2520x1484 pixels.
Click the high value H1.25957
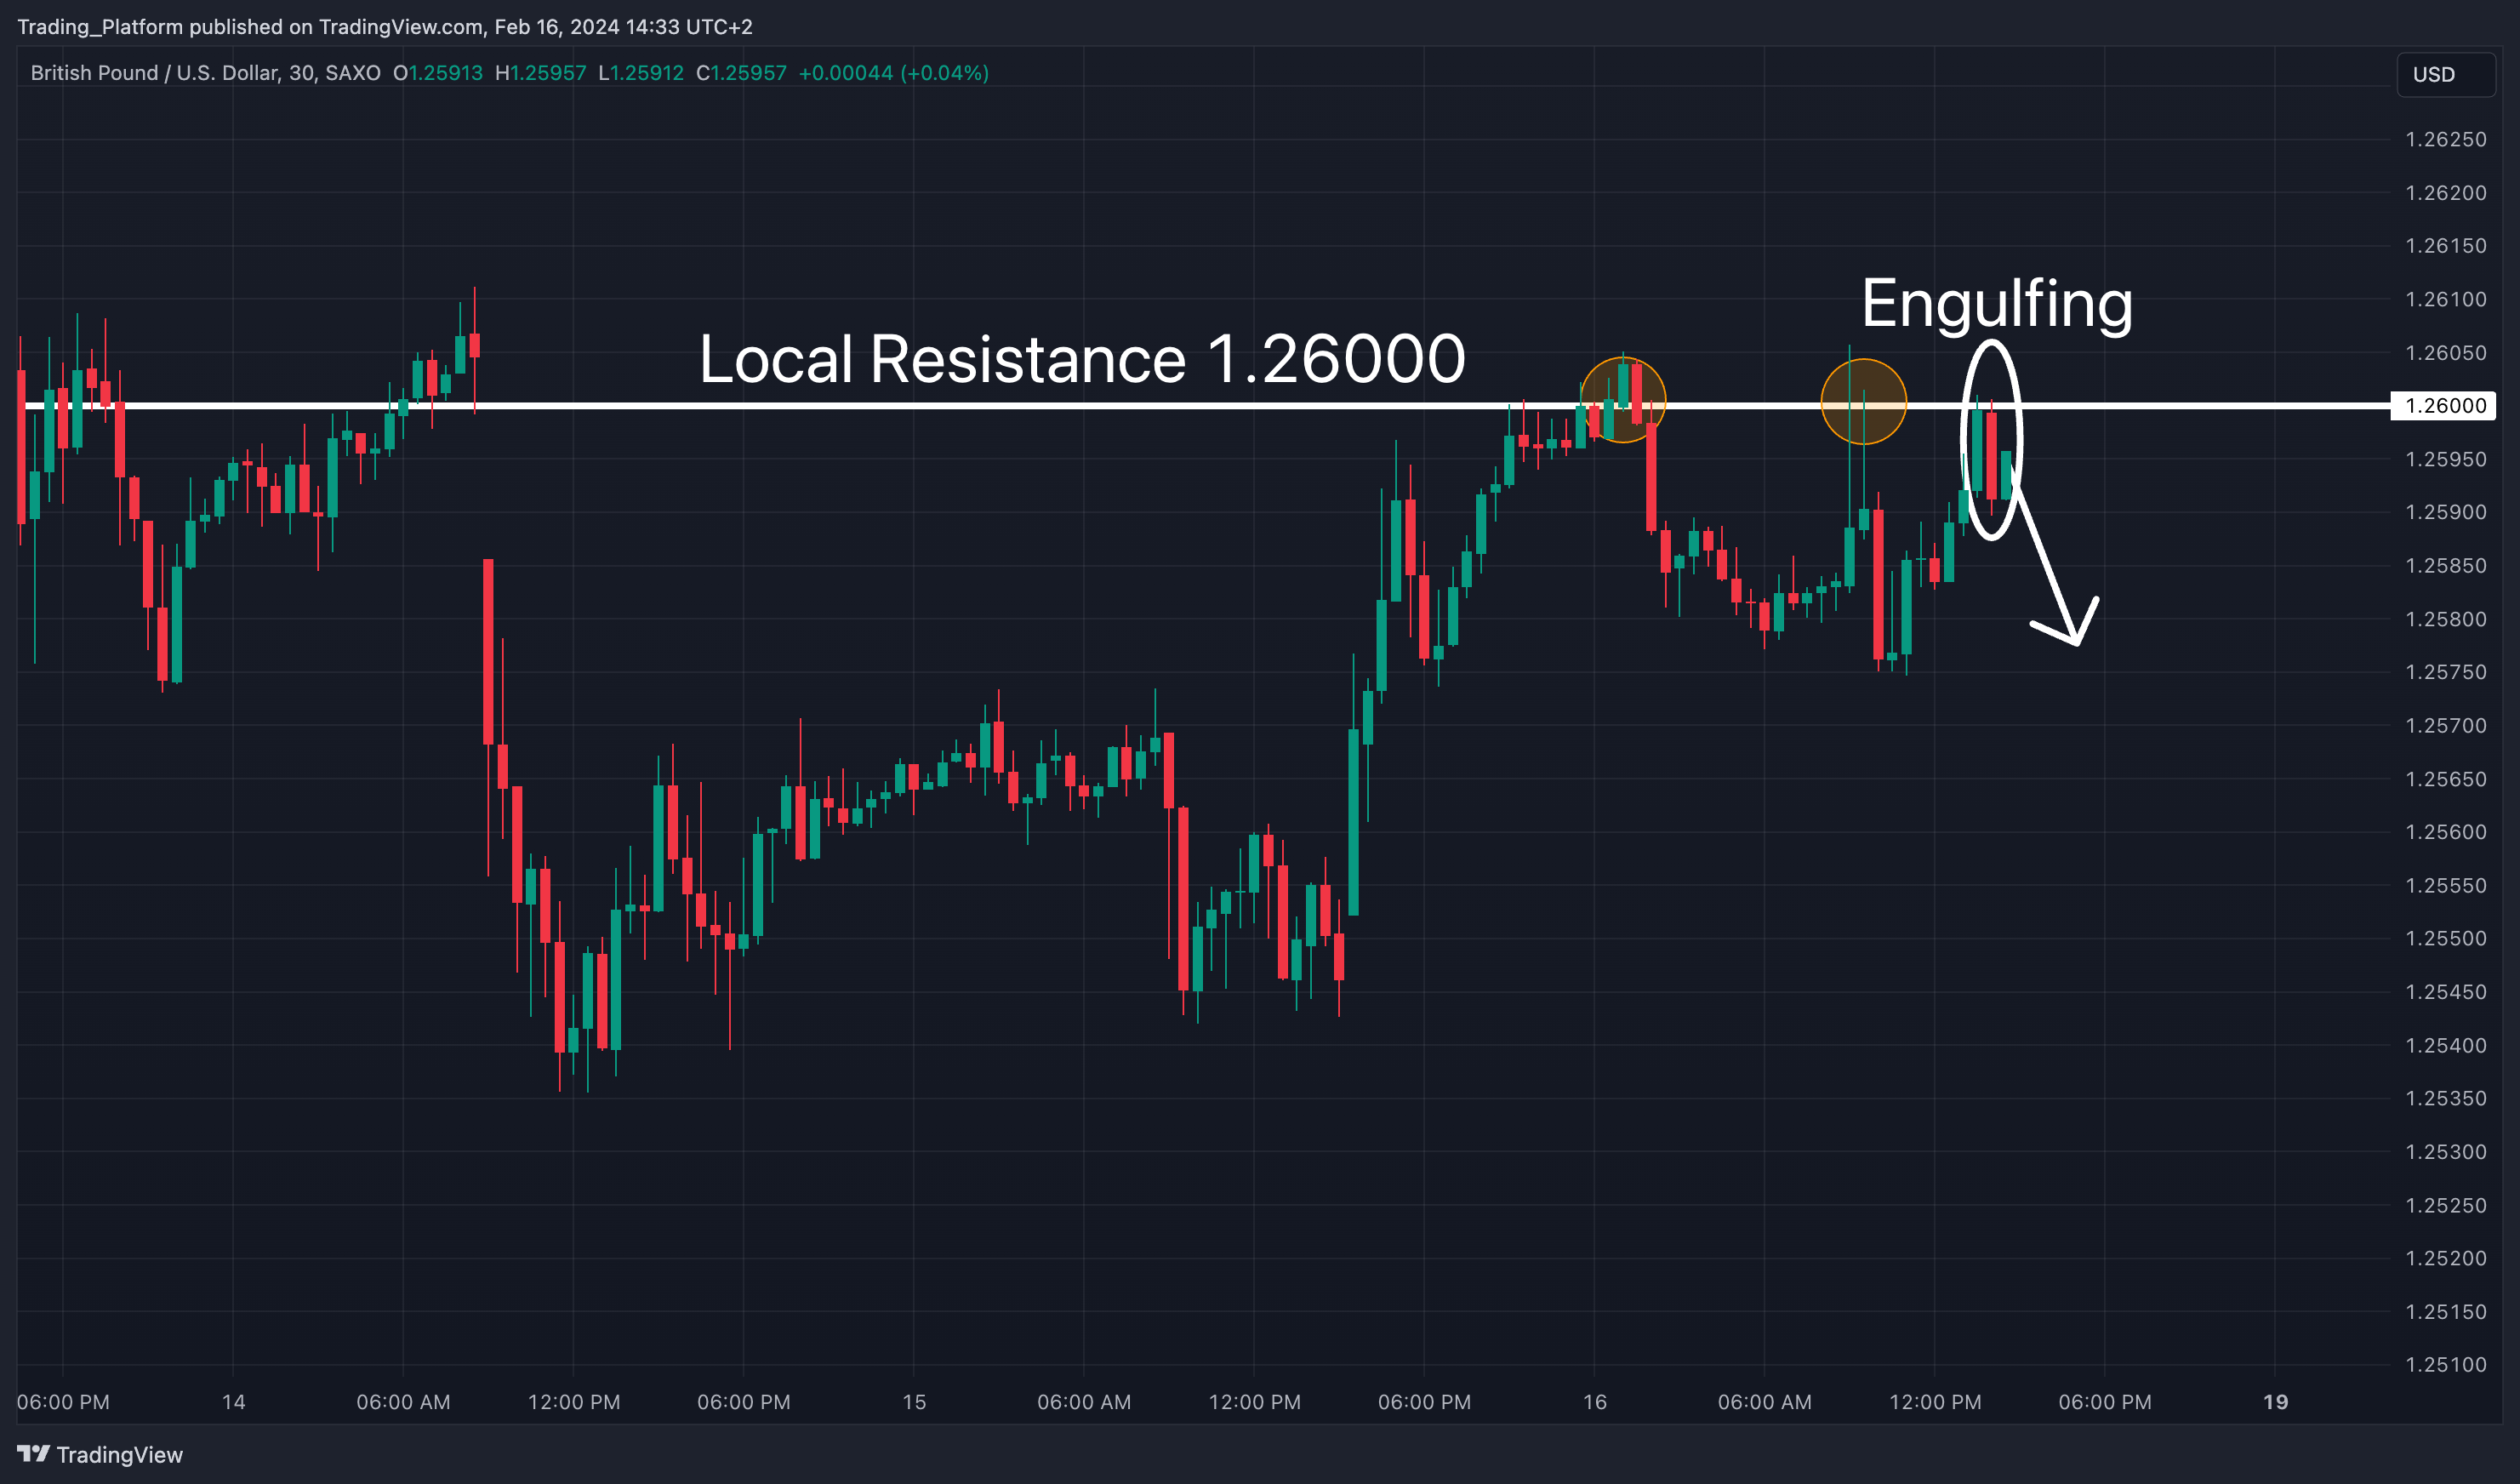[541, 73]
